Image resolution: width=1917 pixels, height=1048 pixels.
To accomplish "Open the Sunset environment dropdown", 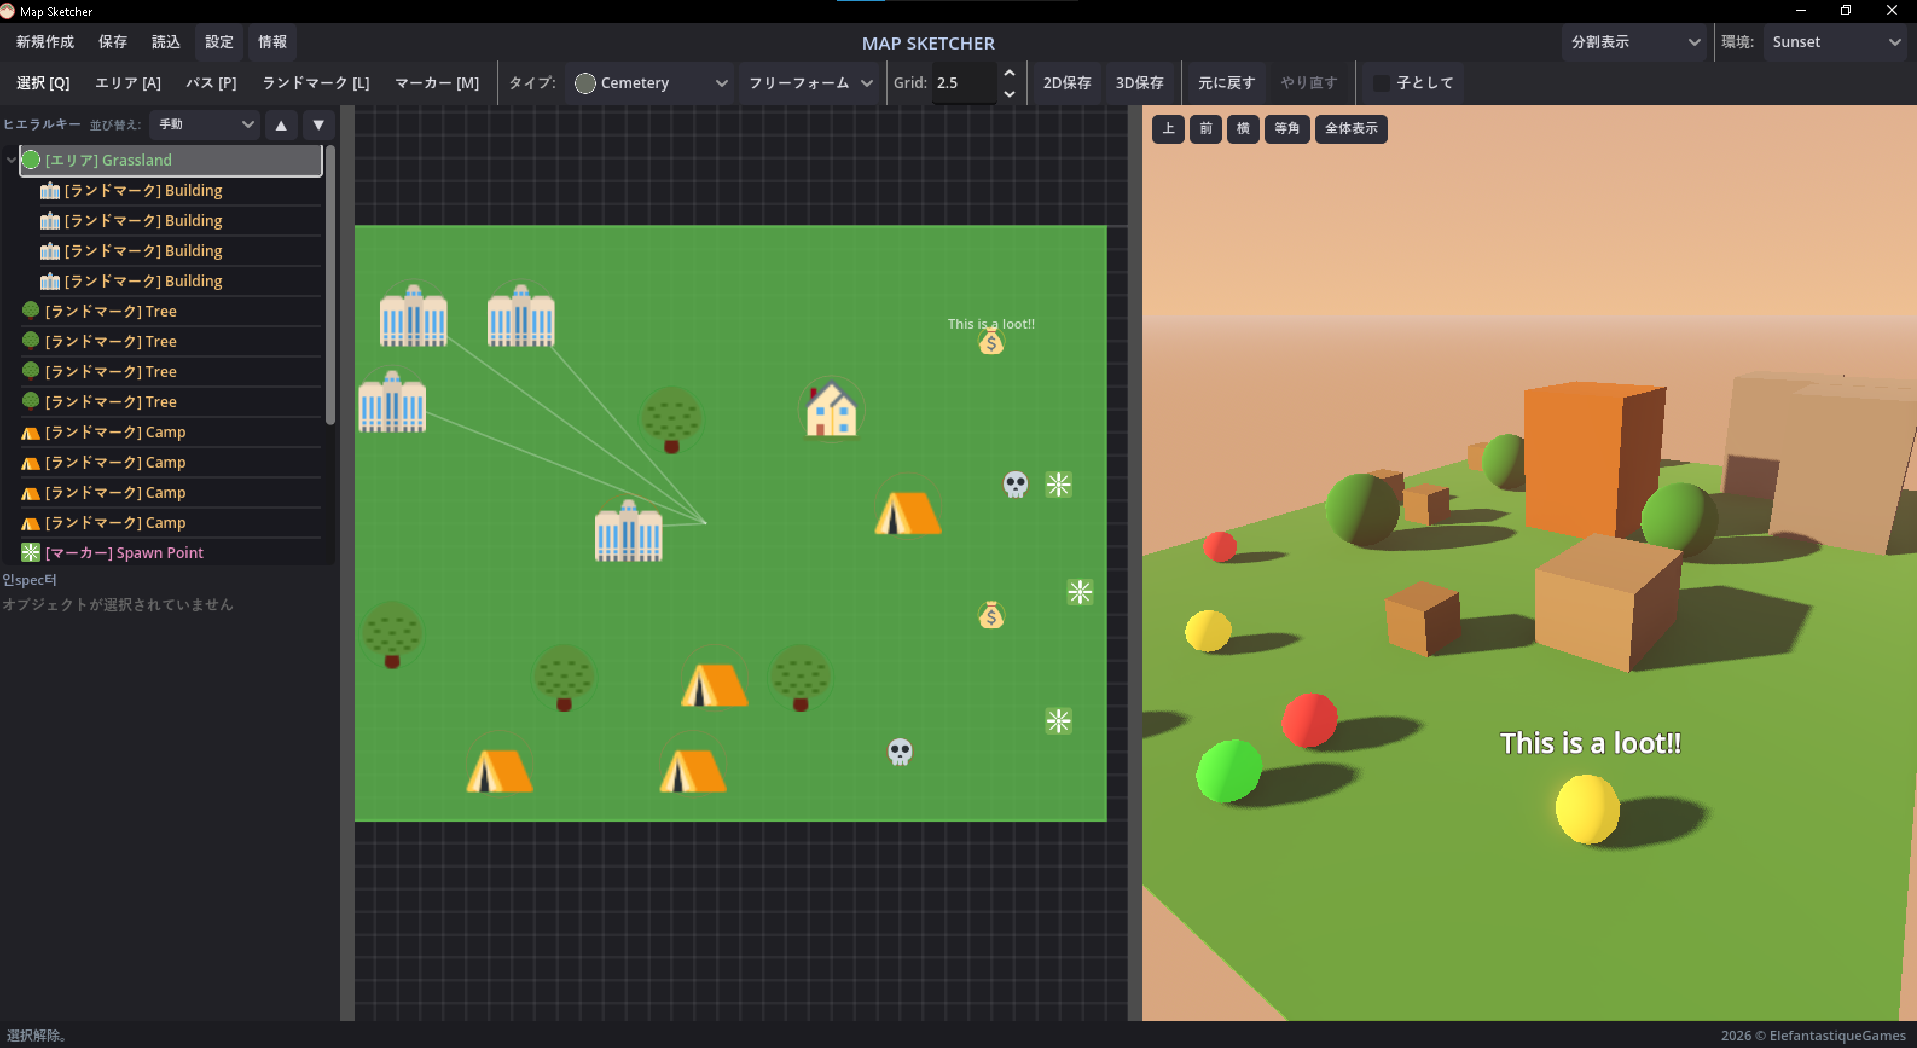I will click(x=1836, y=42).
